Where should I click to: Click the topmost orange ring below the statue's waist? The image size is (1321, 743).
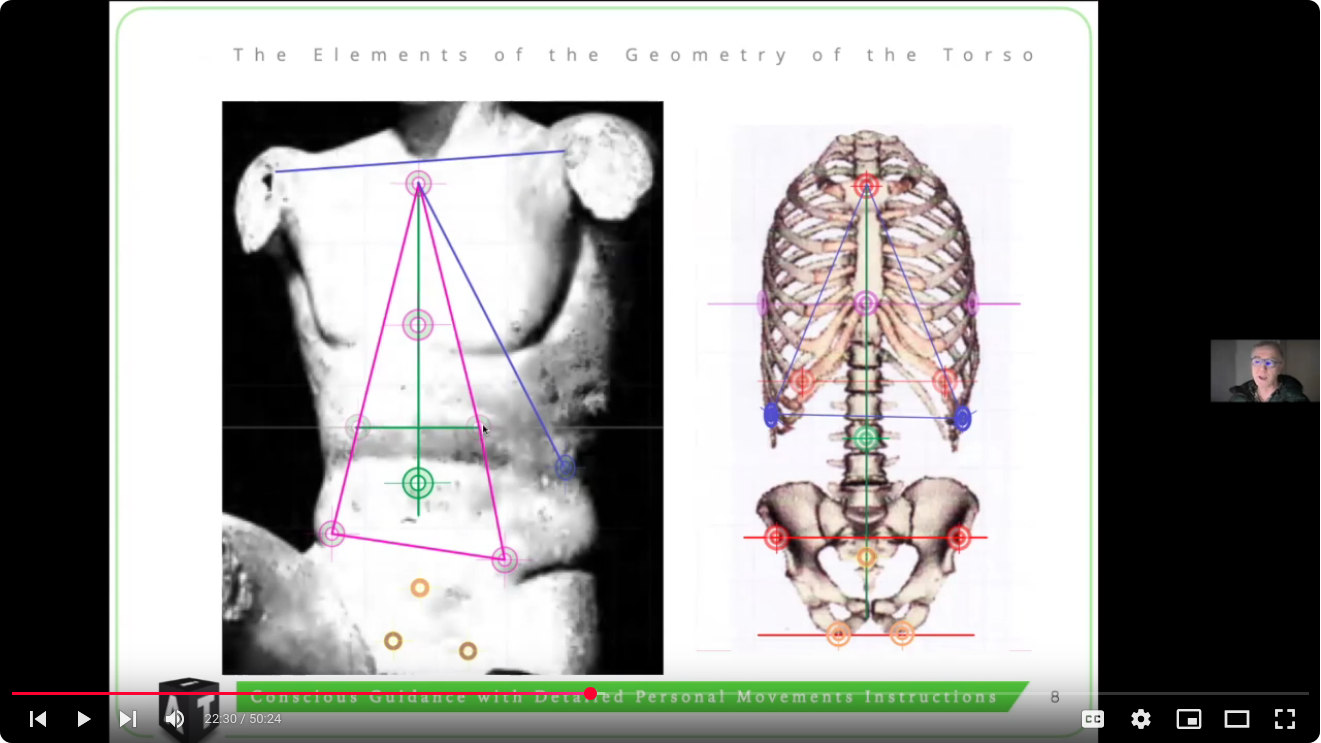(420, 588)
